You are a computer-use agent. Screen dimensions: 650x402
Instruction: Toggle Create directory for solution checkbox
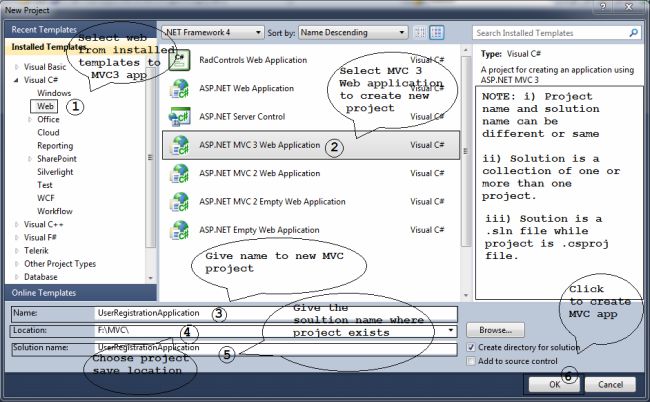point(471,347)
